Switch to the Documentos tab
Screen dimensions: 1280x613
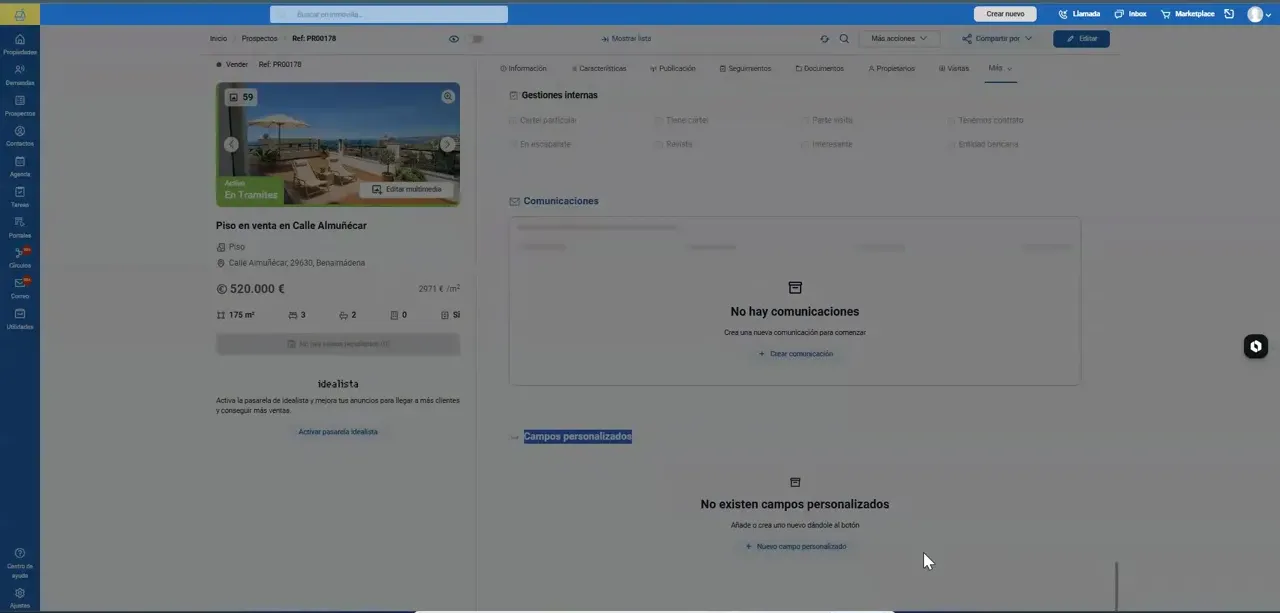(820, 69)
